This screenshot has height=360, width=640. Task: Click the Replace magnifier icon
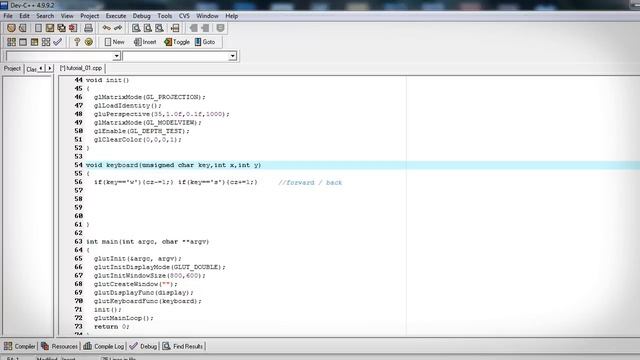(x=148, y=28)
